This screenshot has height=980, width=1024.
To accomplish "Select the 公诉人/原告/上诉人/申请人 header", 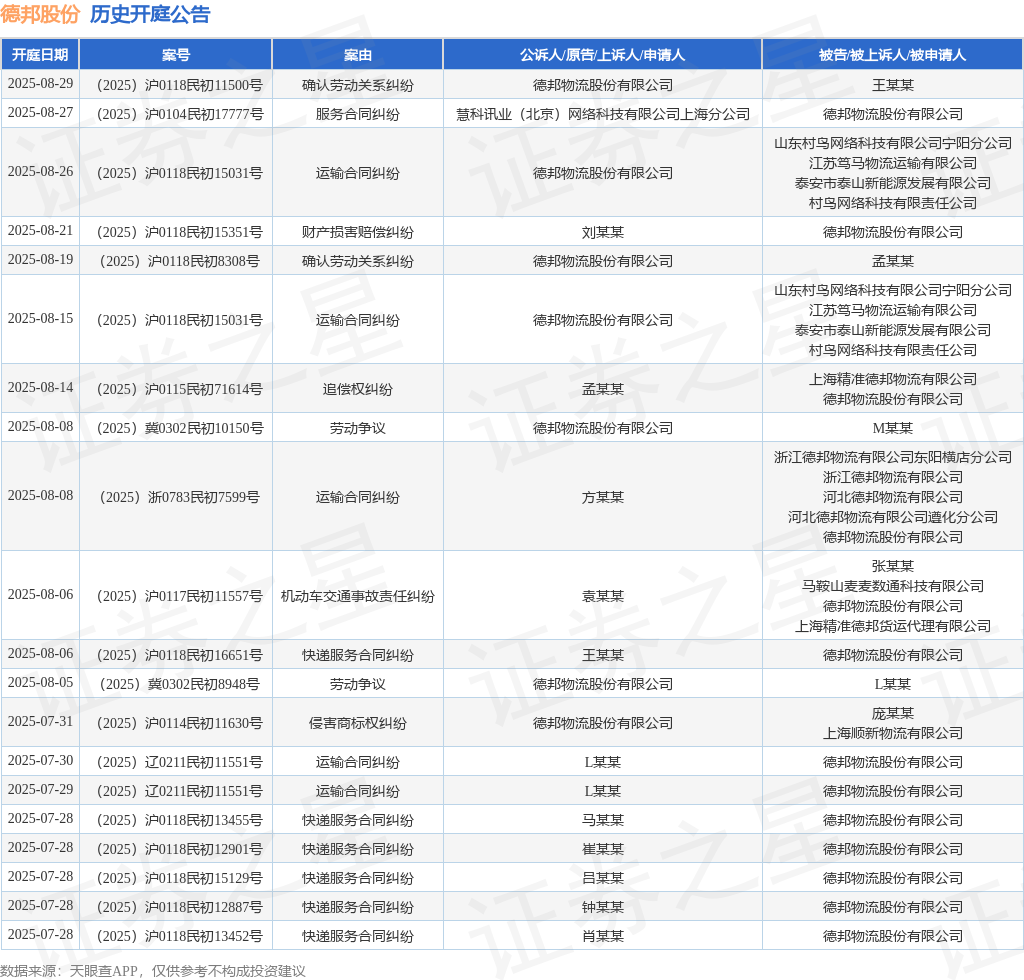I will (x=602, y=55).
